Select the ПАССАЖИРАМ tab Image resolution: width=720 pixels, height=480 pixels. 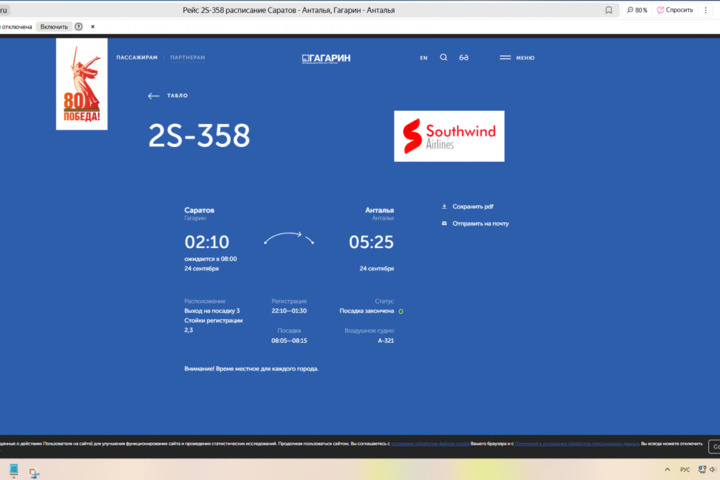click(137, 58)
